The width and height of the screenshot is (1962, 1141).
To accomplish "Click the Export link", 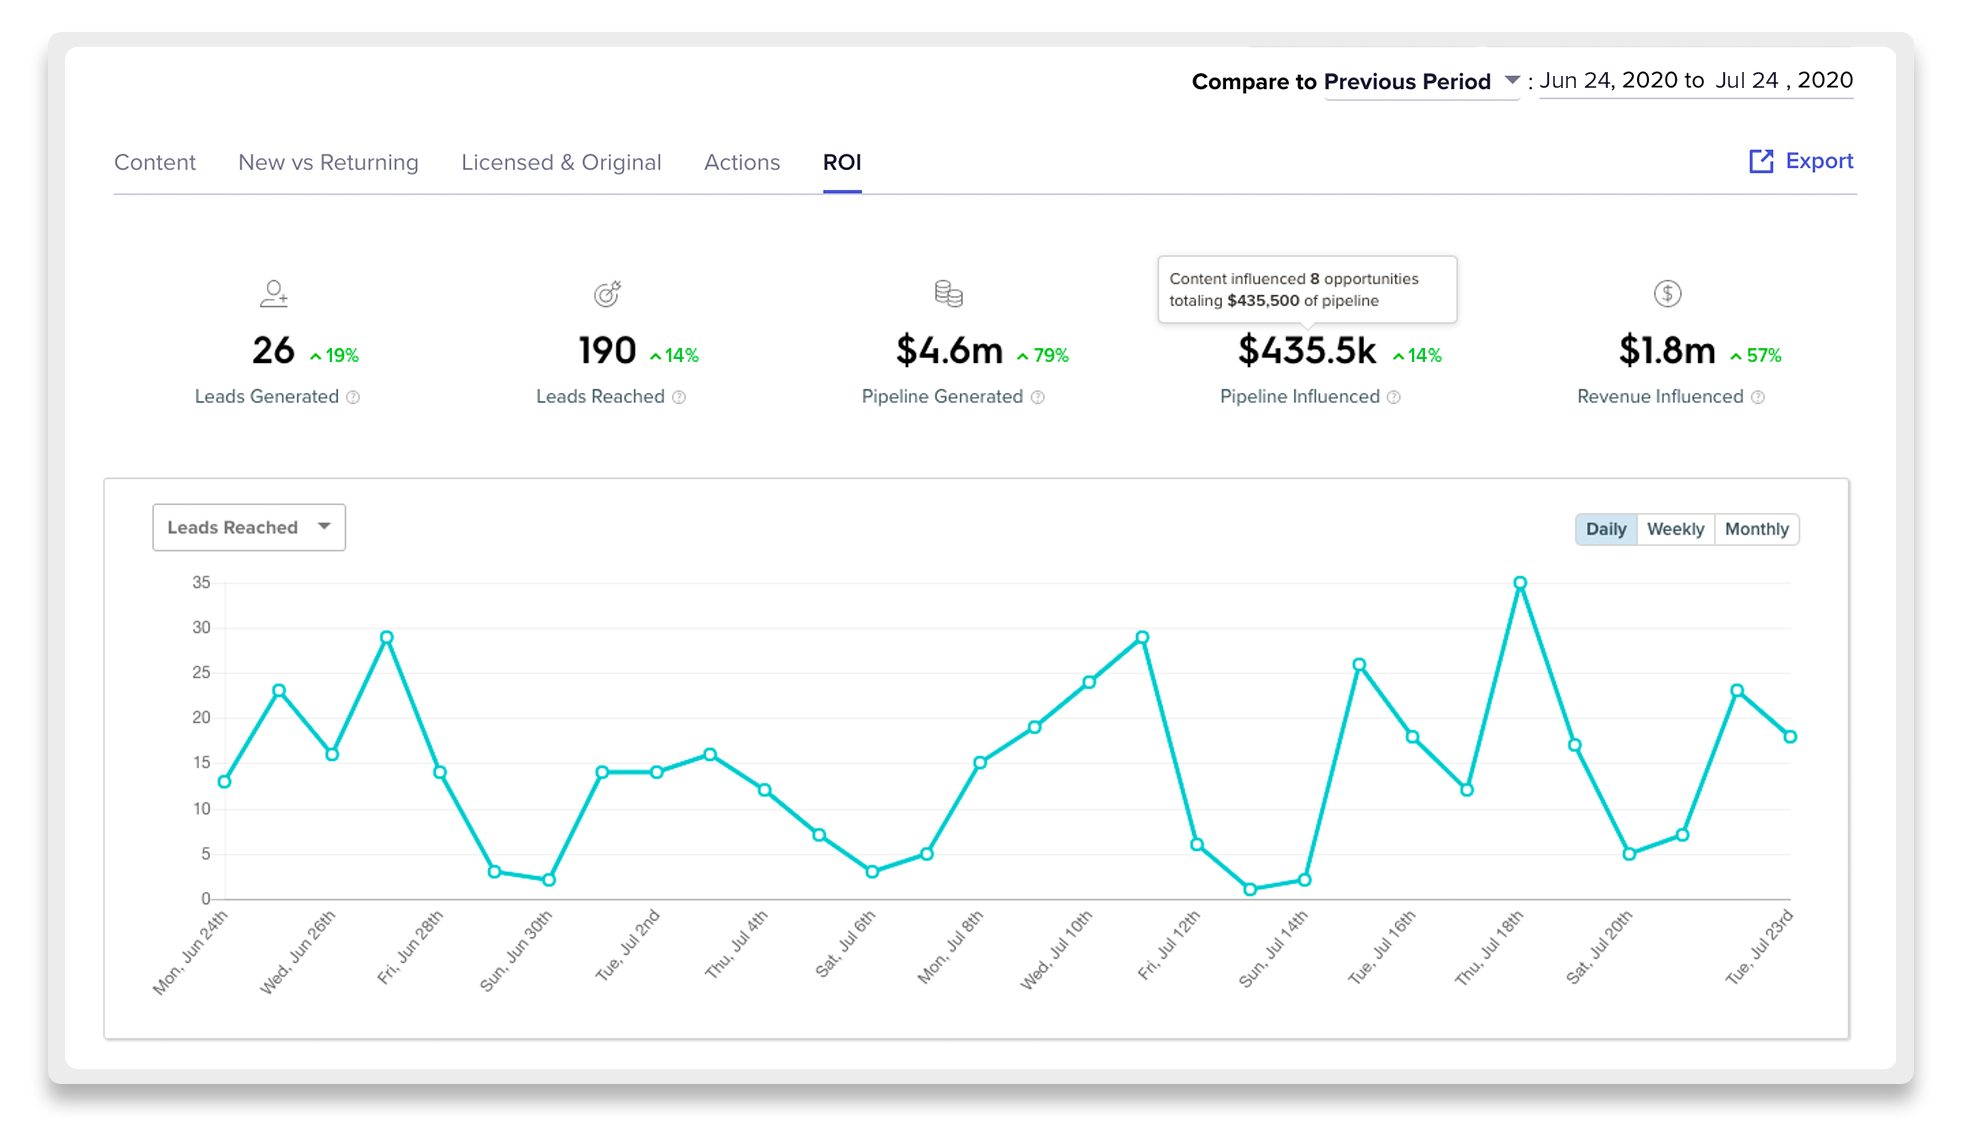I will [1819, 161].
